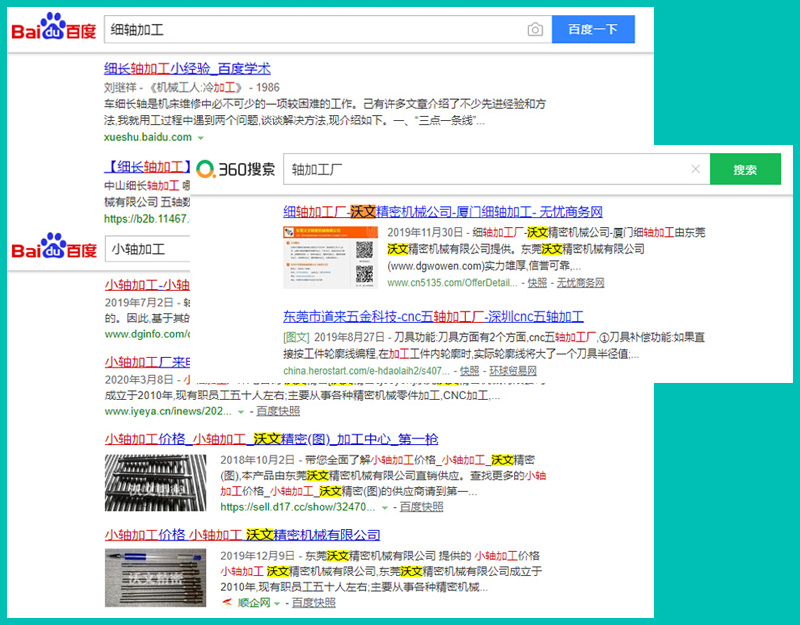Image resolution: width=800 pixels, height=625 pixels.
Task: Click the xueshu.baidu.com URL text
Action: (148, 137)
